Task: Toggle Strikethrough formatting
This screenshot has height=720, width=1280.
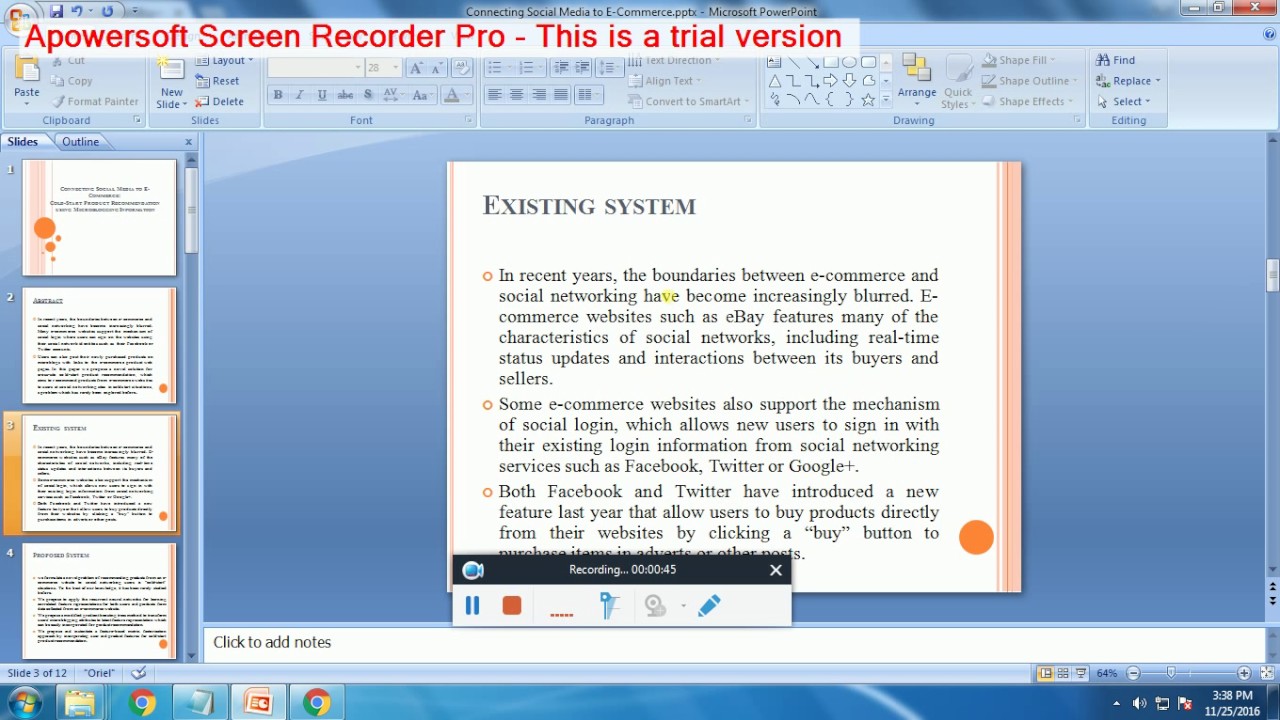Action: click(x=345, y=95)
